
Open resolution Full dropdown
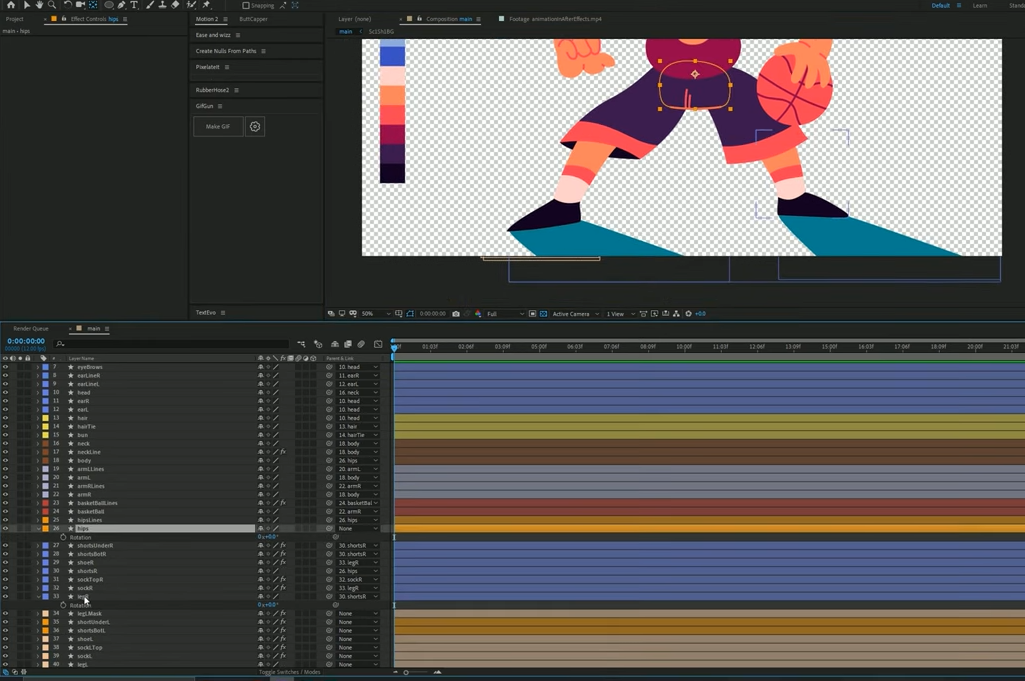[505, 314]
